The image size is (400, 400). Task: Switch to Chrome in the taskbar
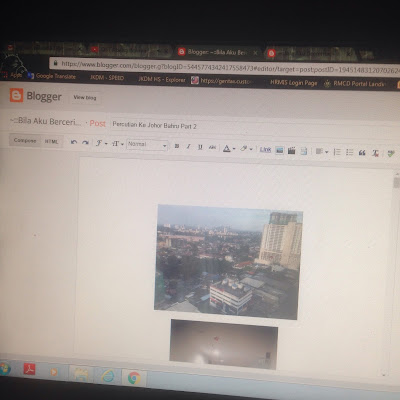point(134,378)
